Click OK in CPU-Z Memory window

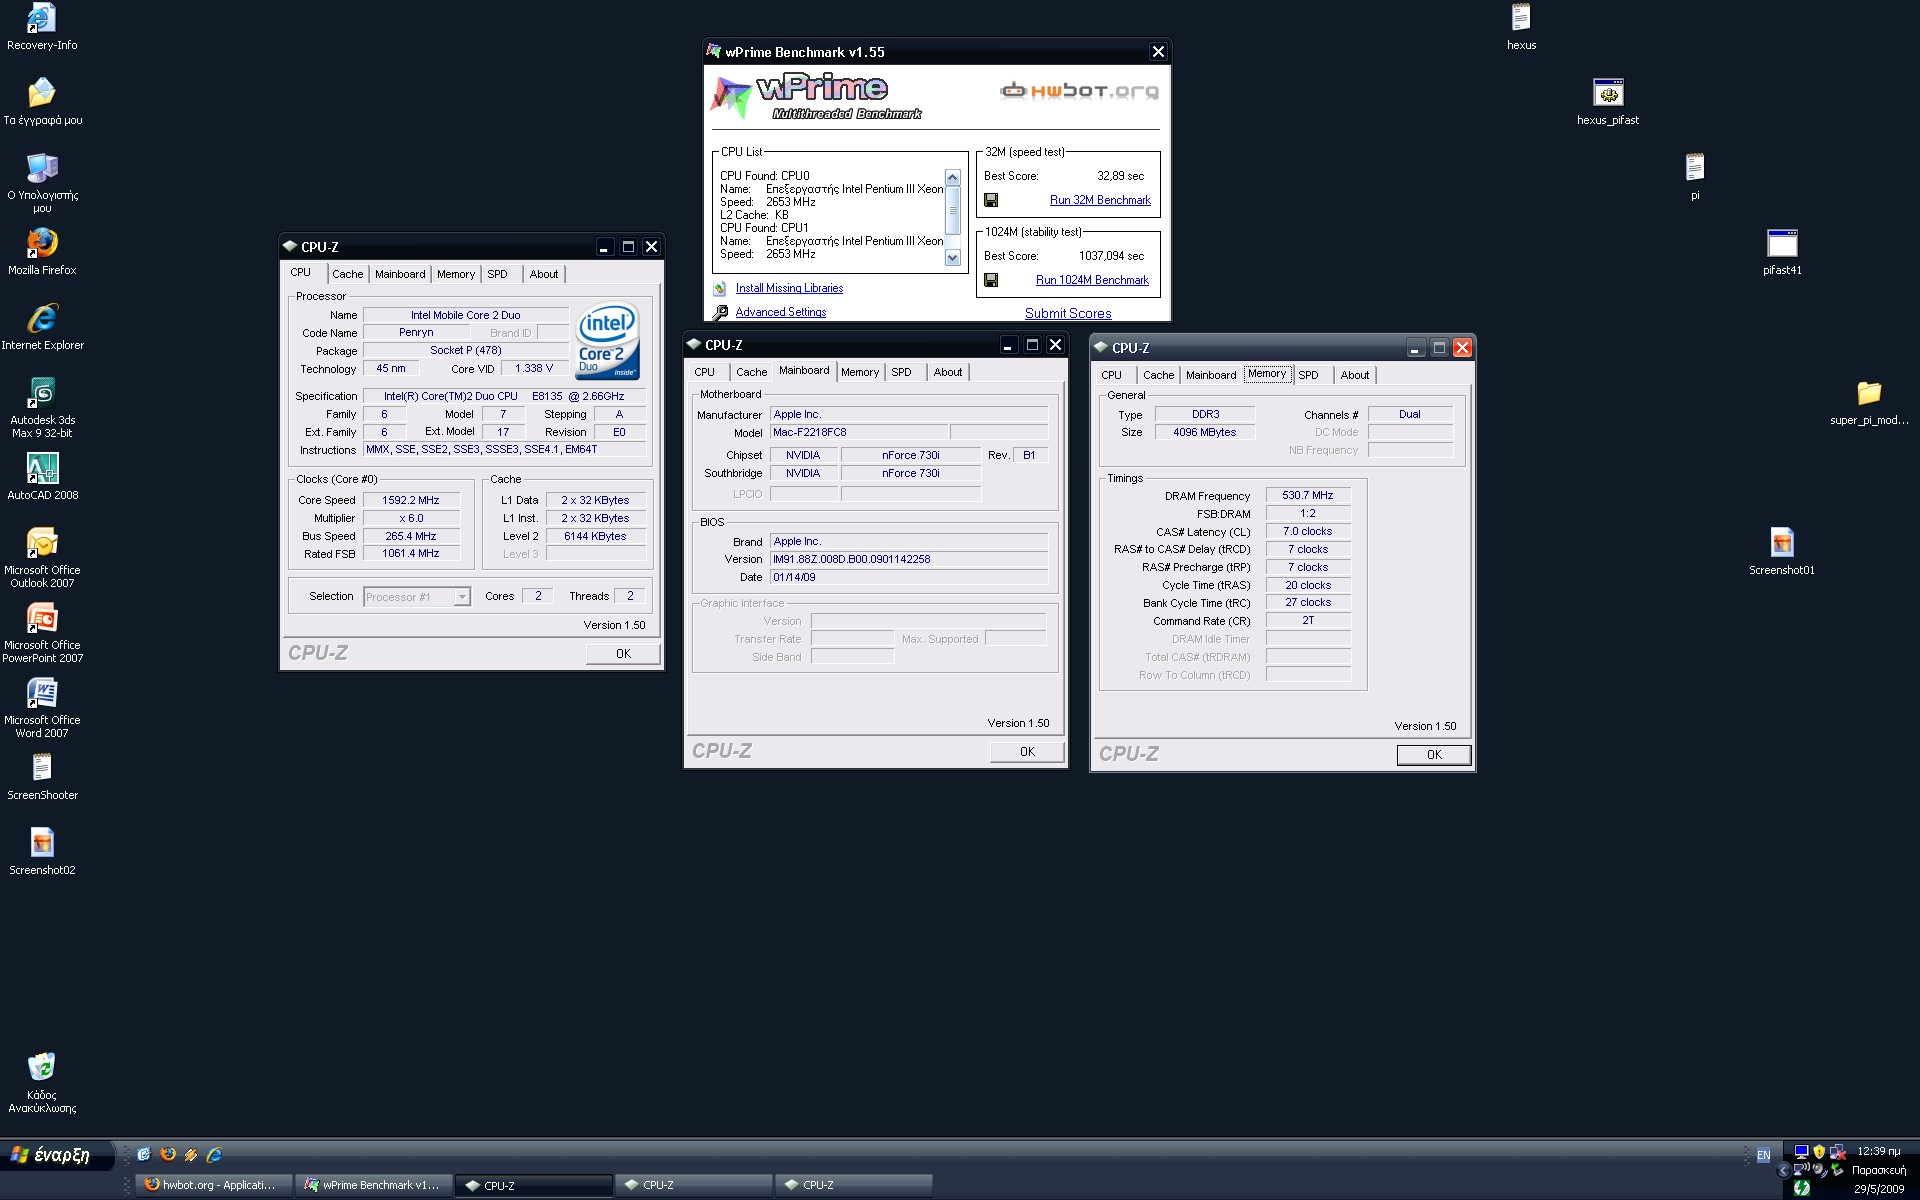click(x=1434, y=755)
